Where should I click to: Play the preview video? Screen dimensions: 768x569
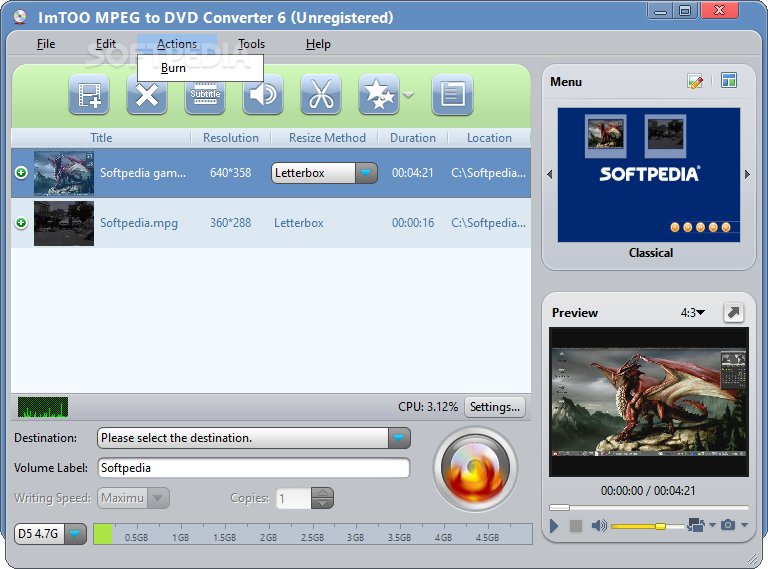point(554,526)
